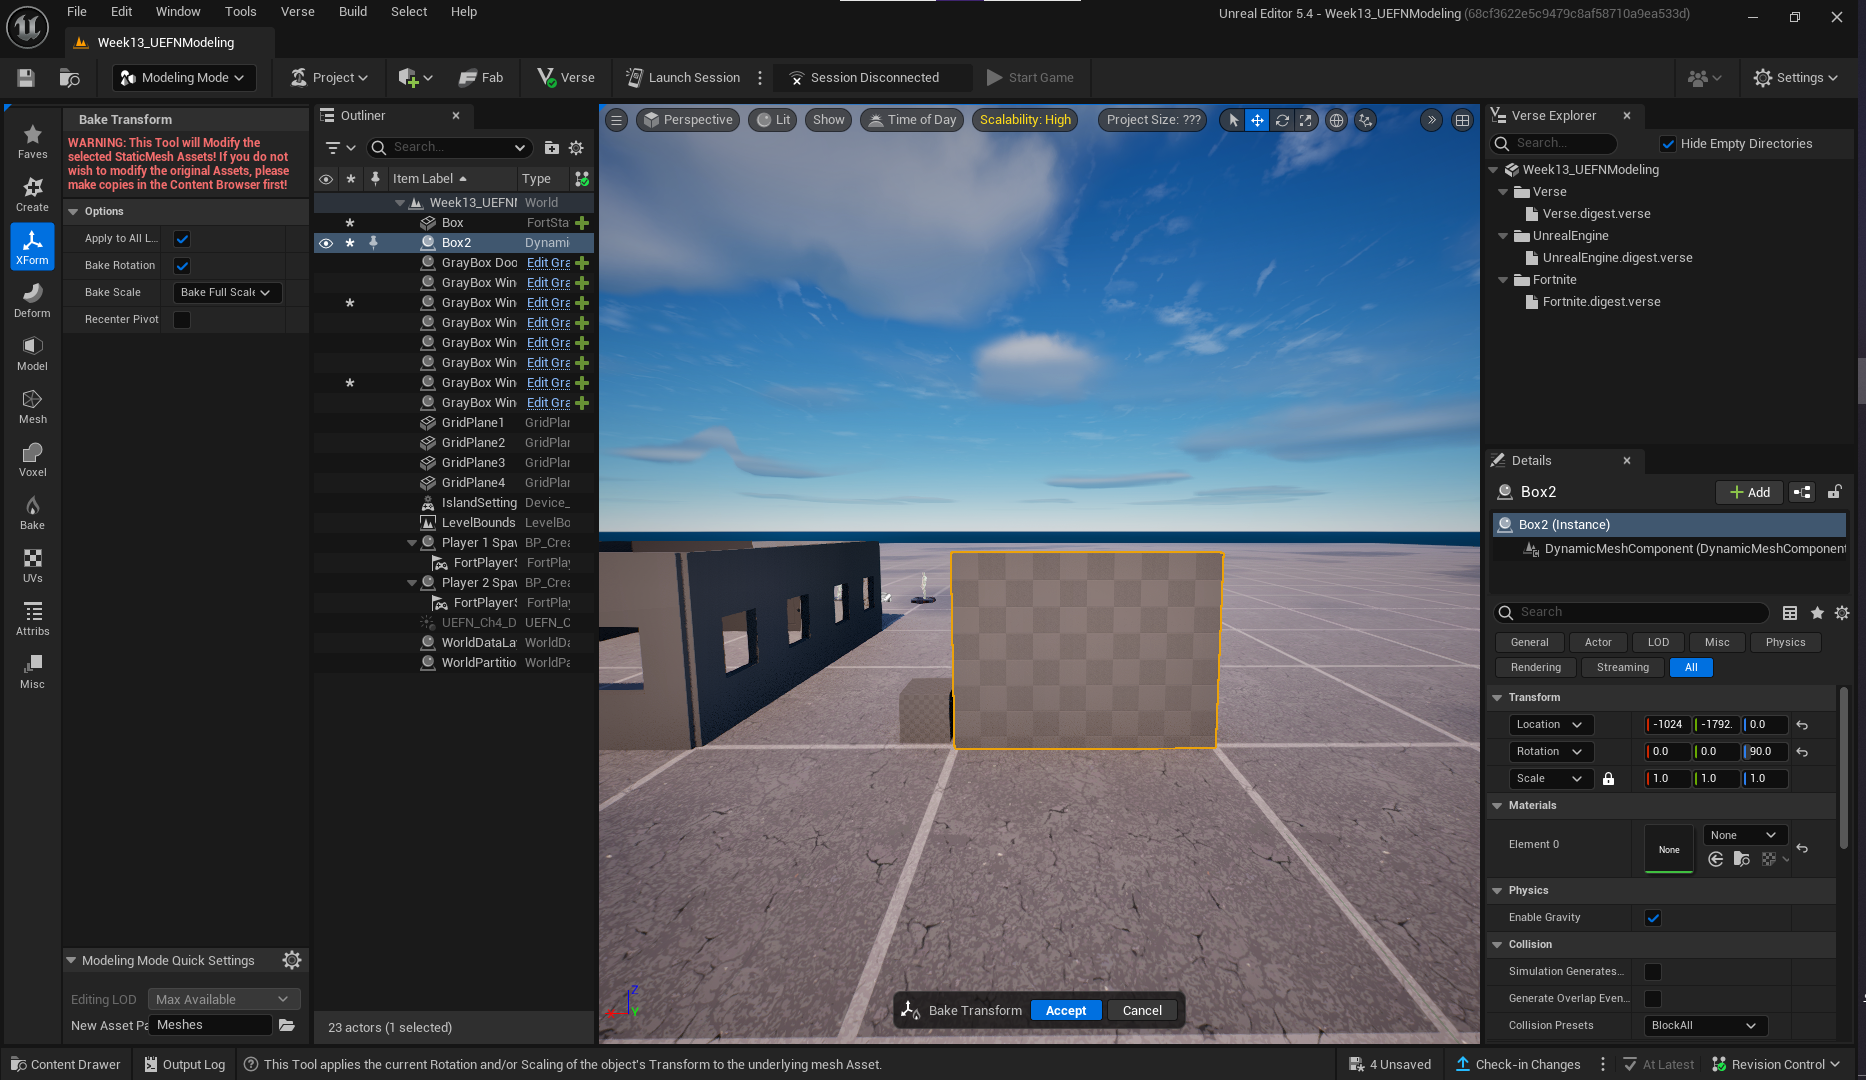
Task: Open the Build menu
Action: tap(352, 11)
